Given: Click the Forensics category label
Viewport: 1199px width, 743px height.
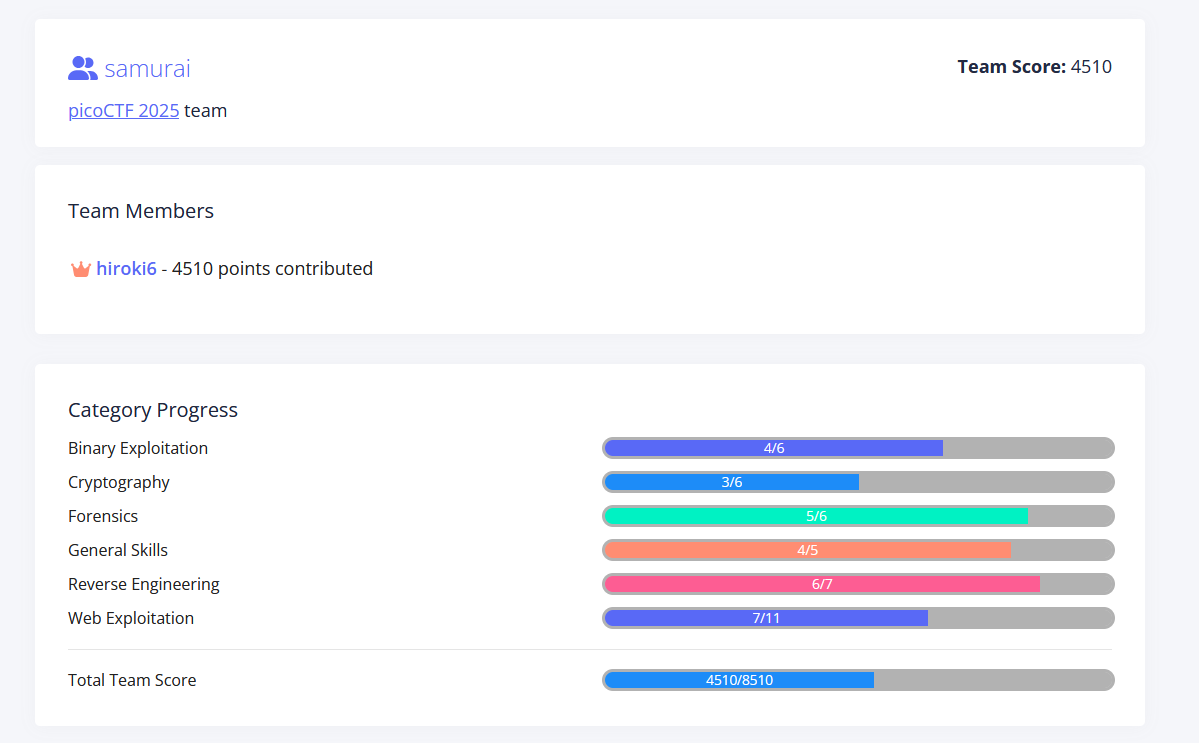Looking at the screenshot, I should click(x=103, y=516).
